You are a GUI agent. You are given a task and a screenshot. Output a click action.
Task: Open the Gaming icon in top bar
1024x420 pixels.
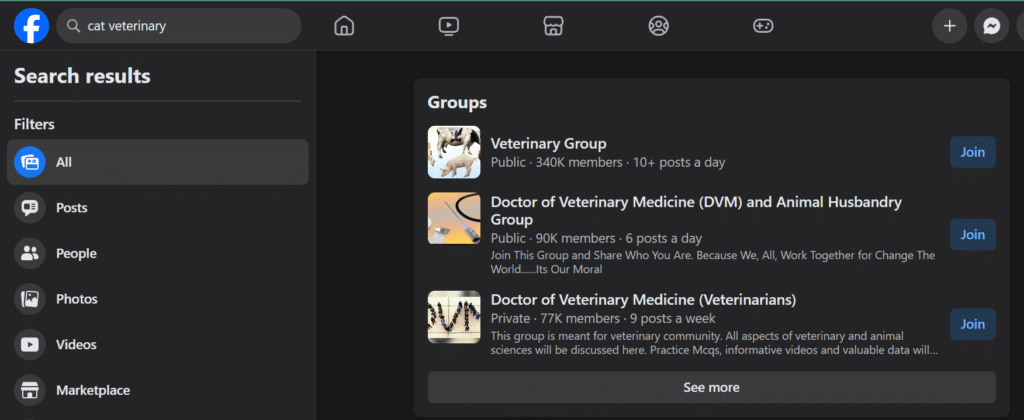[x=763, y=26]
